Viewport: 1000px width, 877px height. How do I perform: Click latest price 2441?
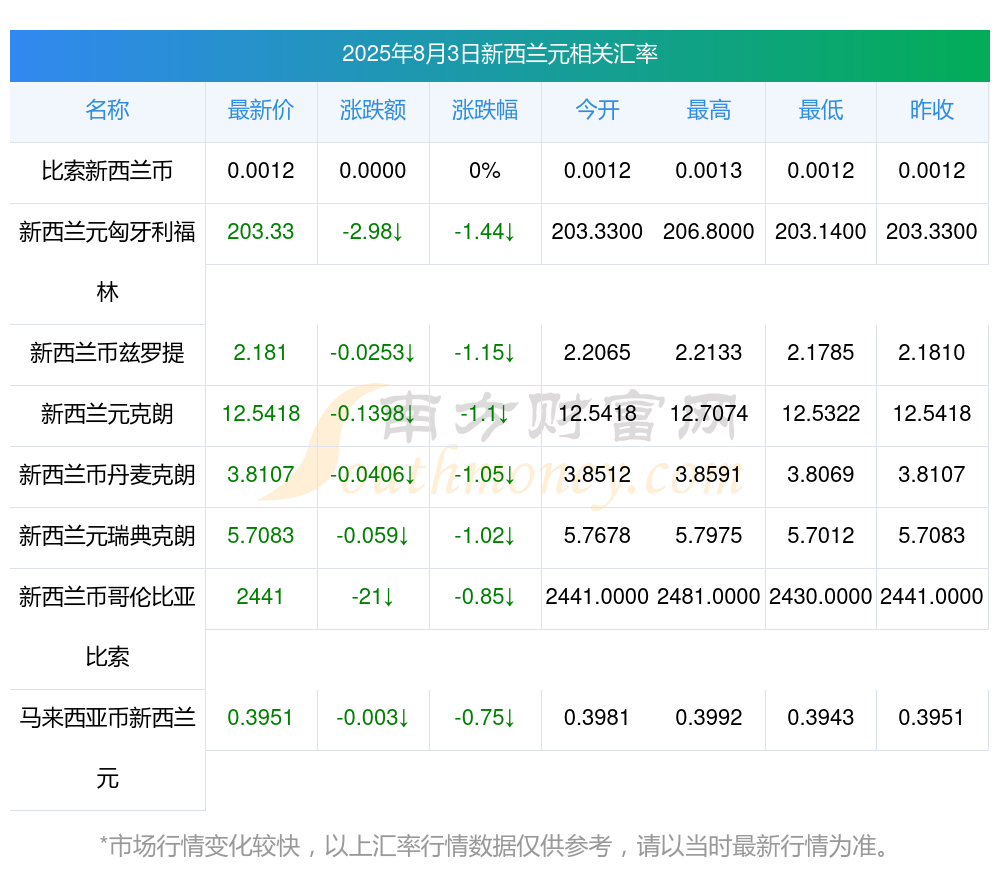click(x=260, y=596)
